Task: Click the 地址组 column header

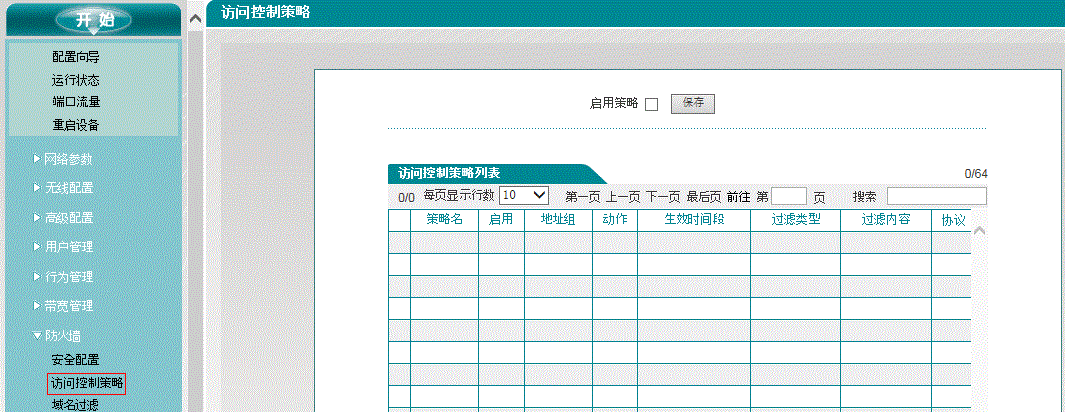Action: [558, 220]
